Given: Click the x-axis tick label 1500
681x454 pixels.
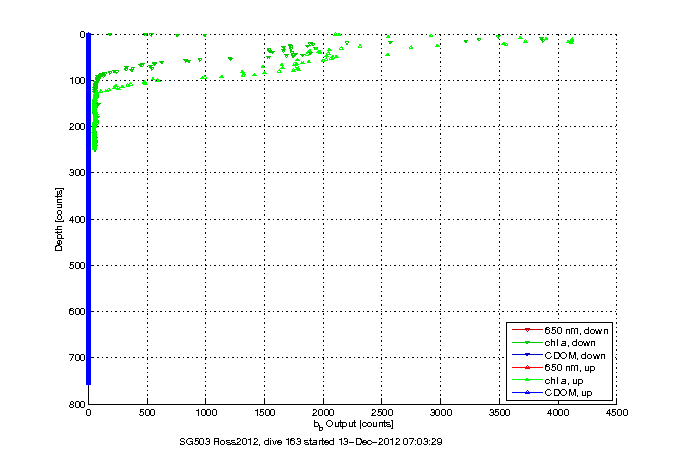Looking at the screenshot, I should click(264, 412).
